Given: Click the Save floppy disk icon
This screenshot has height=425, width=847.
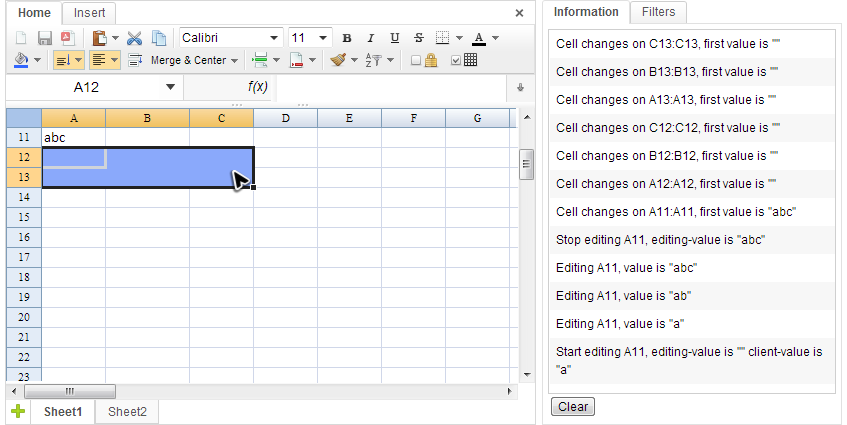Looking at the screenshot, I should click(x=44, y=38).
